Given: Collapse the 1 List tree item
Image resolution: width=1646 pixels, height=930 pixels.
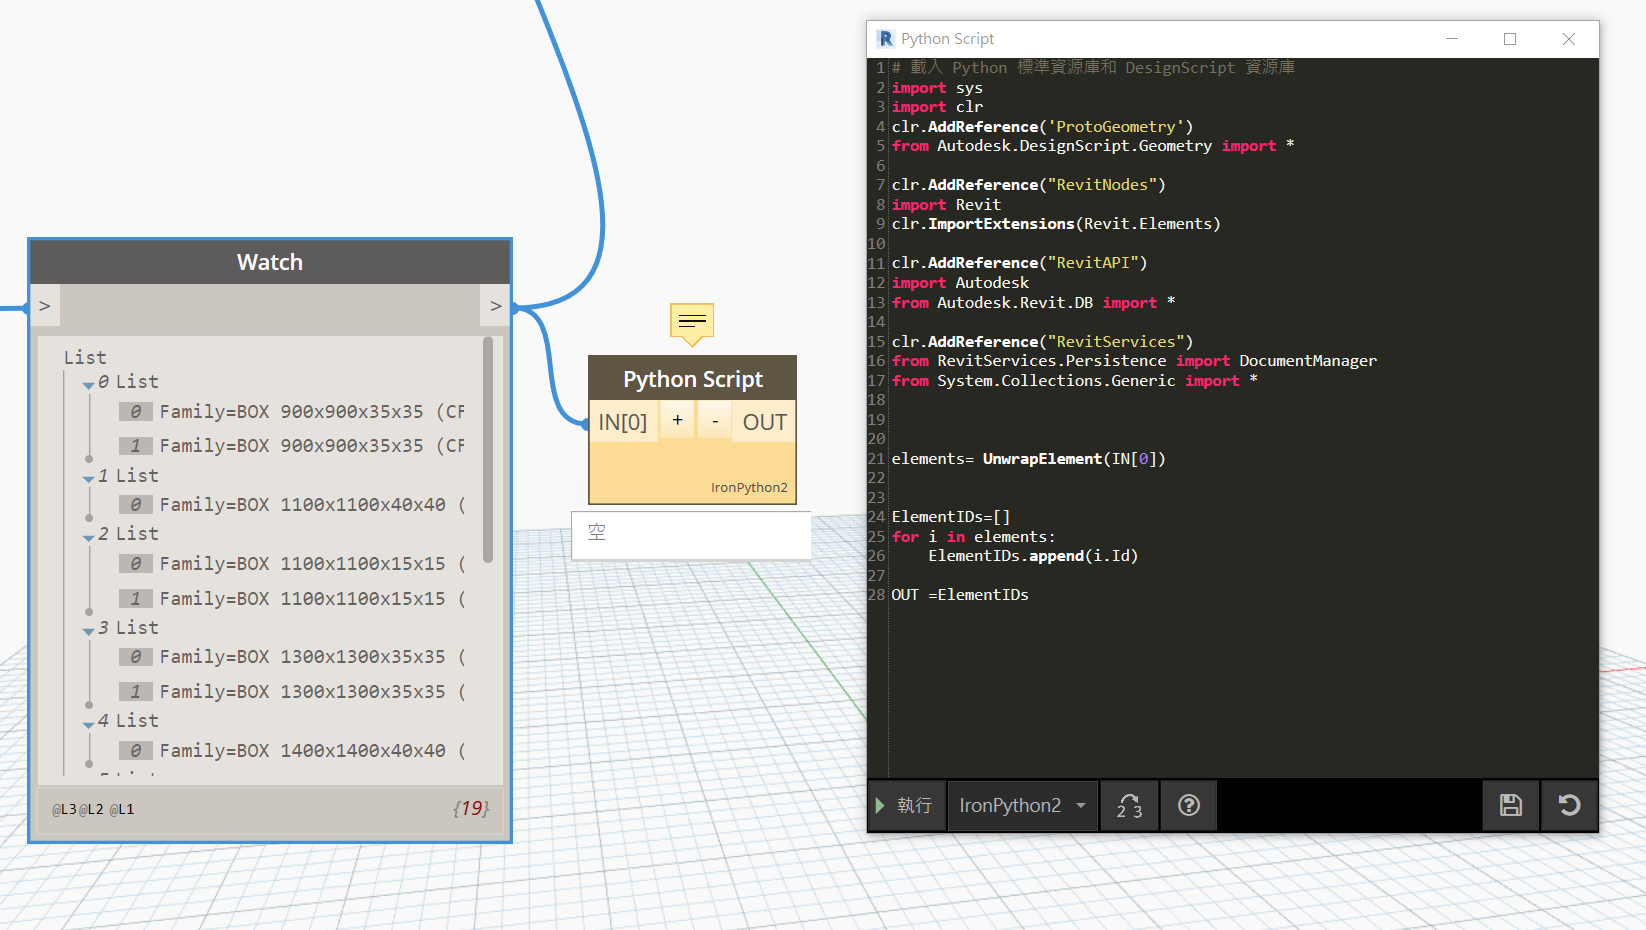Looking at the screenshot, I should [x=89, y=478].
